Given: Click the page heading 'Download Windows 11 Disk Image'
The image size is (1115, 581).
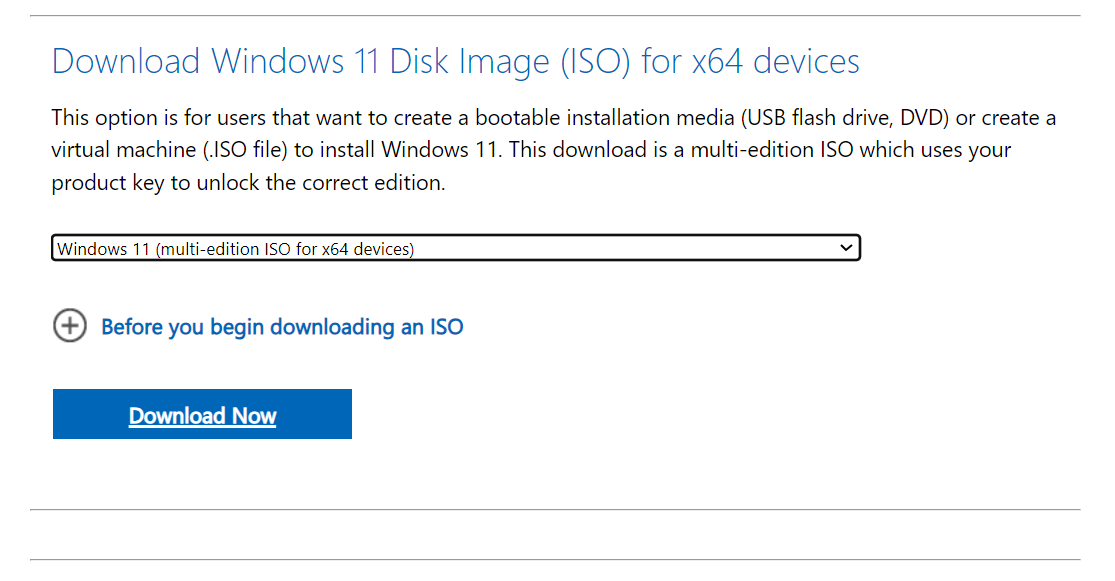Looking at the screenshot, I should (455, 61).
